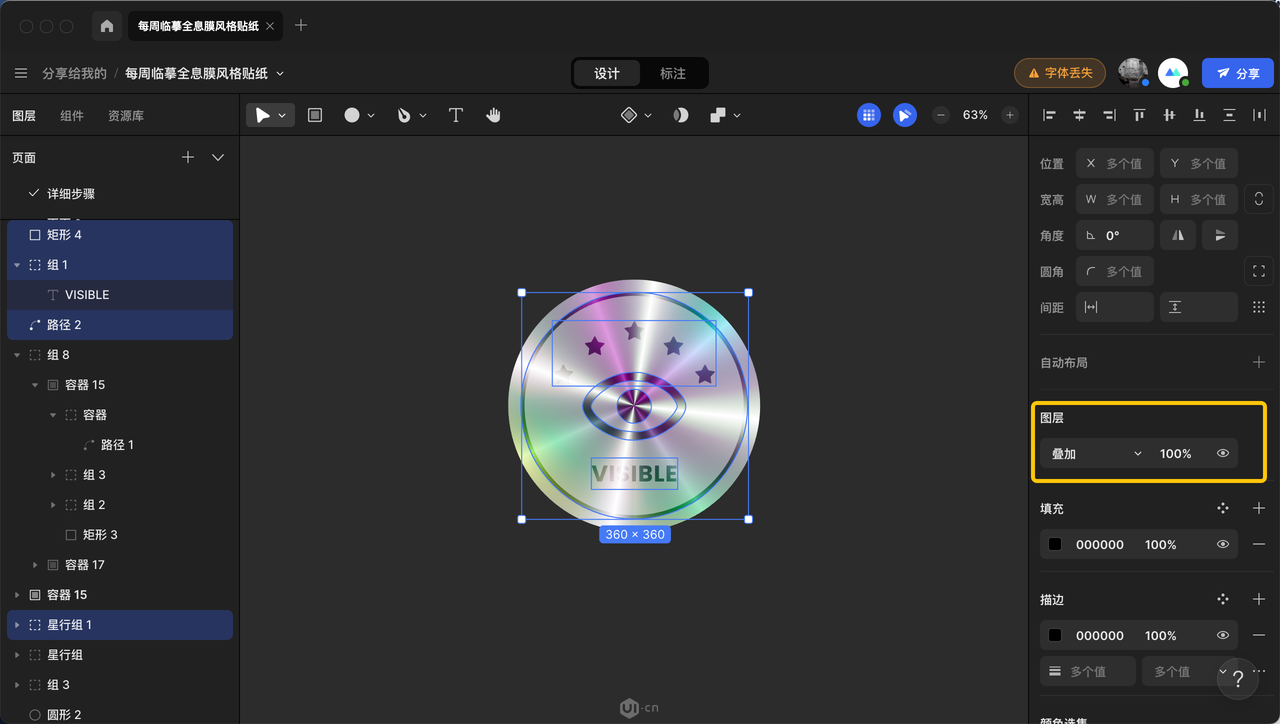Expand 组 3 under 容器 15

click(53, 475)
